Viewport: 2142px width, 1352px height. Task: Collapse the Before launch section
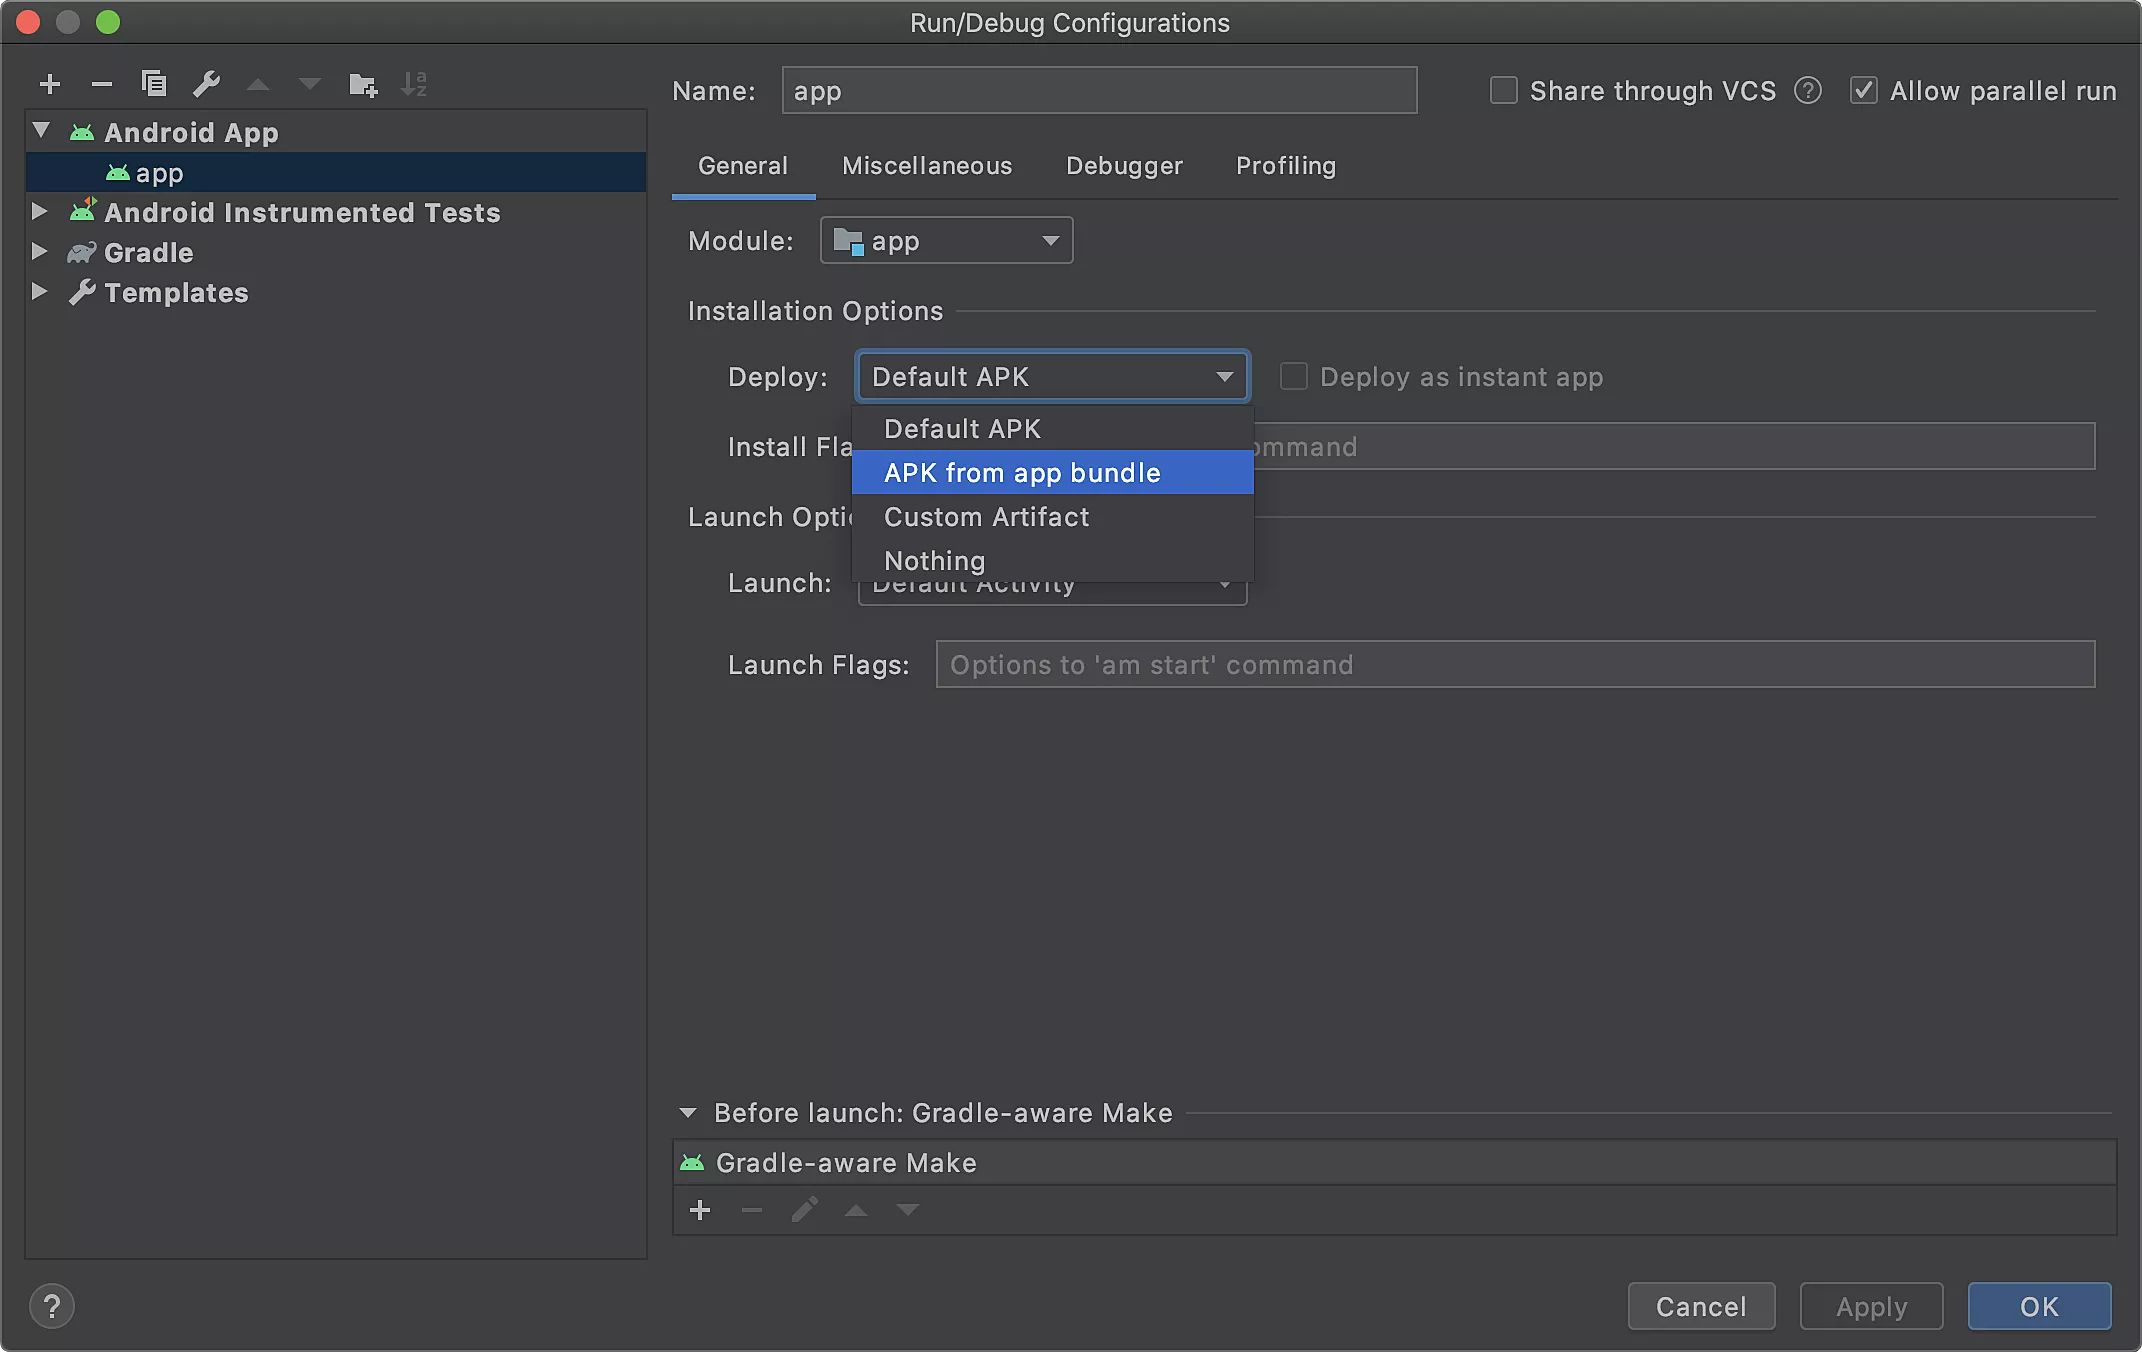coord(688,1113)
